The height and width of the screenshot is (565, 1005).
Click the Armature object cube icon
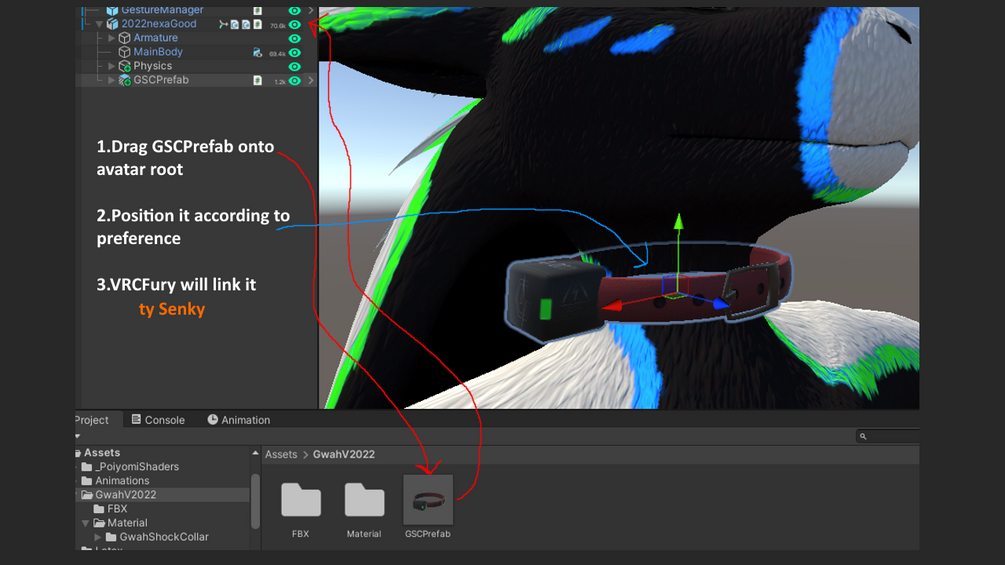[124, 38]
